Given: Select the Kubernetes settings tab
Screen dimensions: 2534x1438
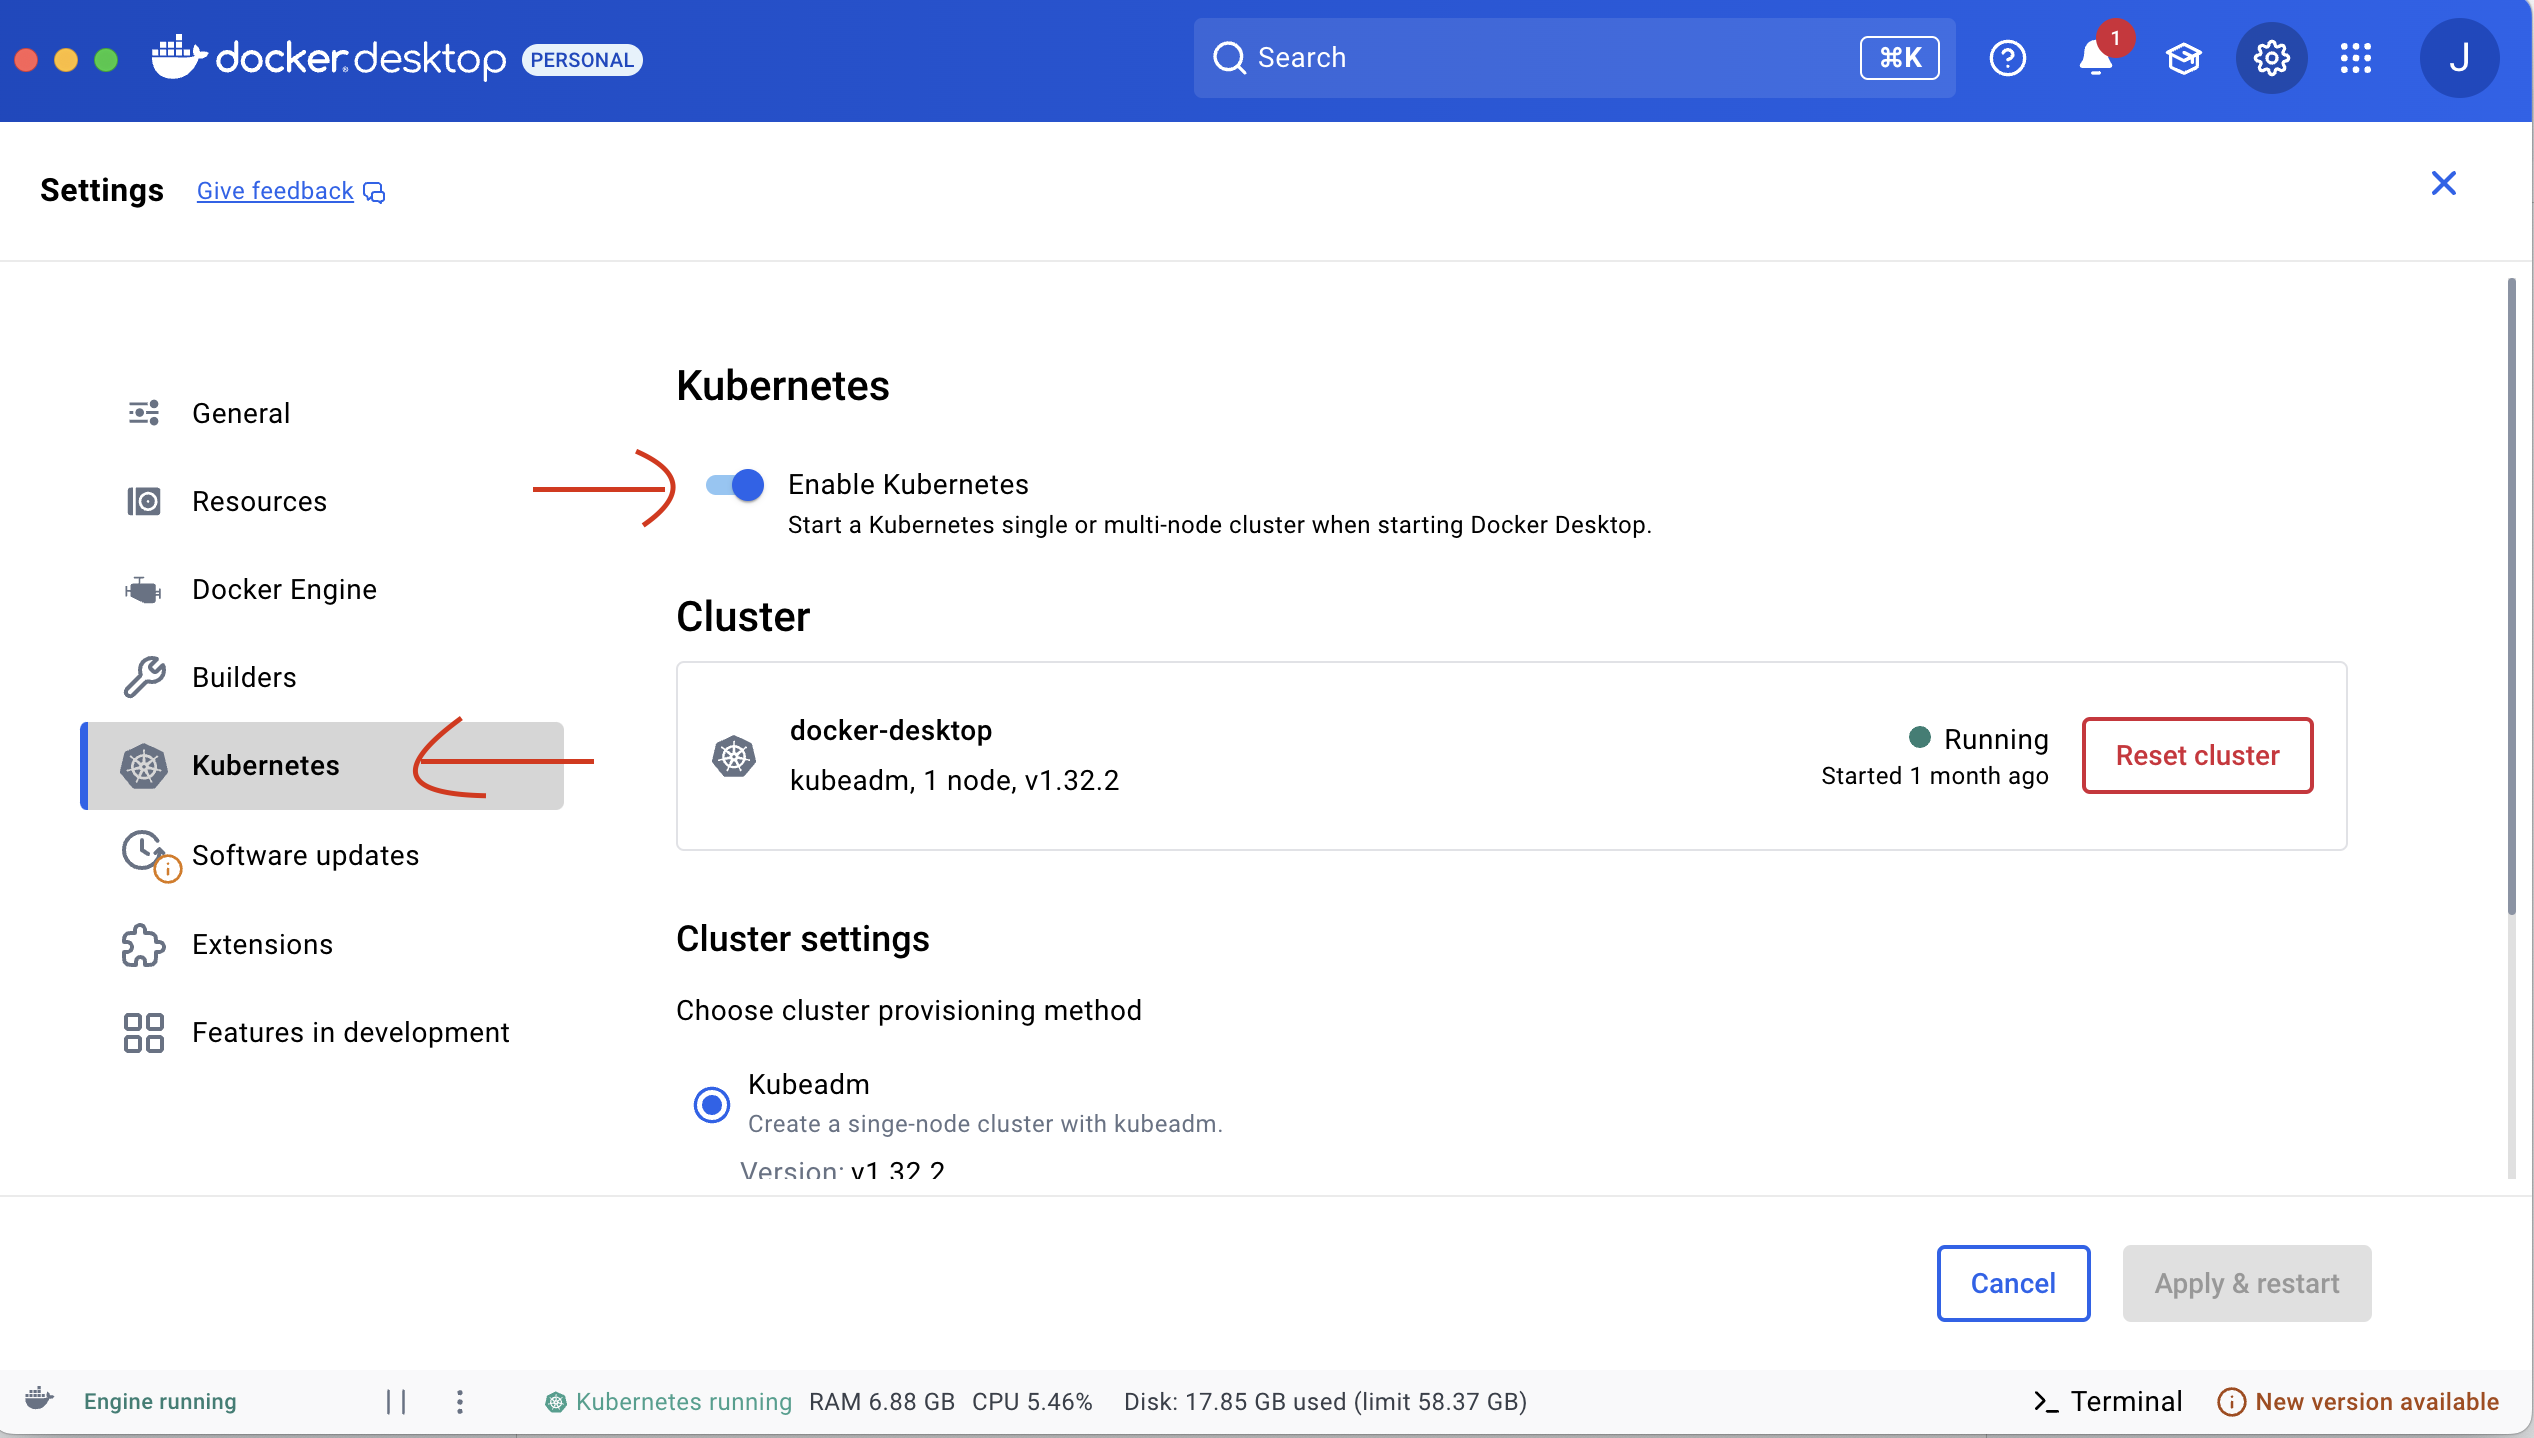Looking at the screenshot, I should click(265, 765).
